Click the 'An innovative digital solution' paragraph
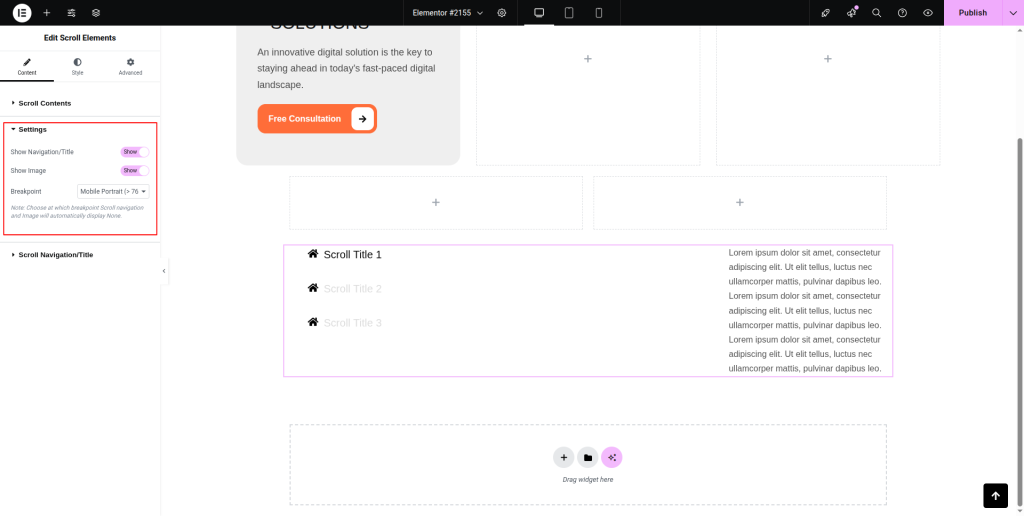Screen dimensions: 1024x516 (x=346, y=68)
